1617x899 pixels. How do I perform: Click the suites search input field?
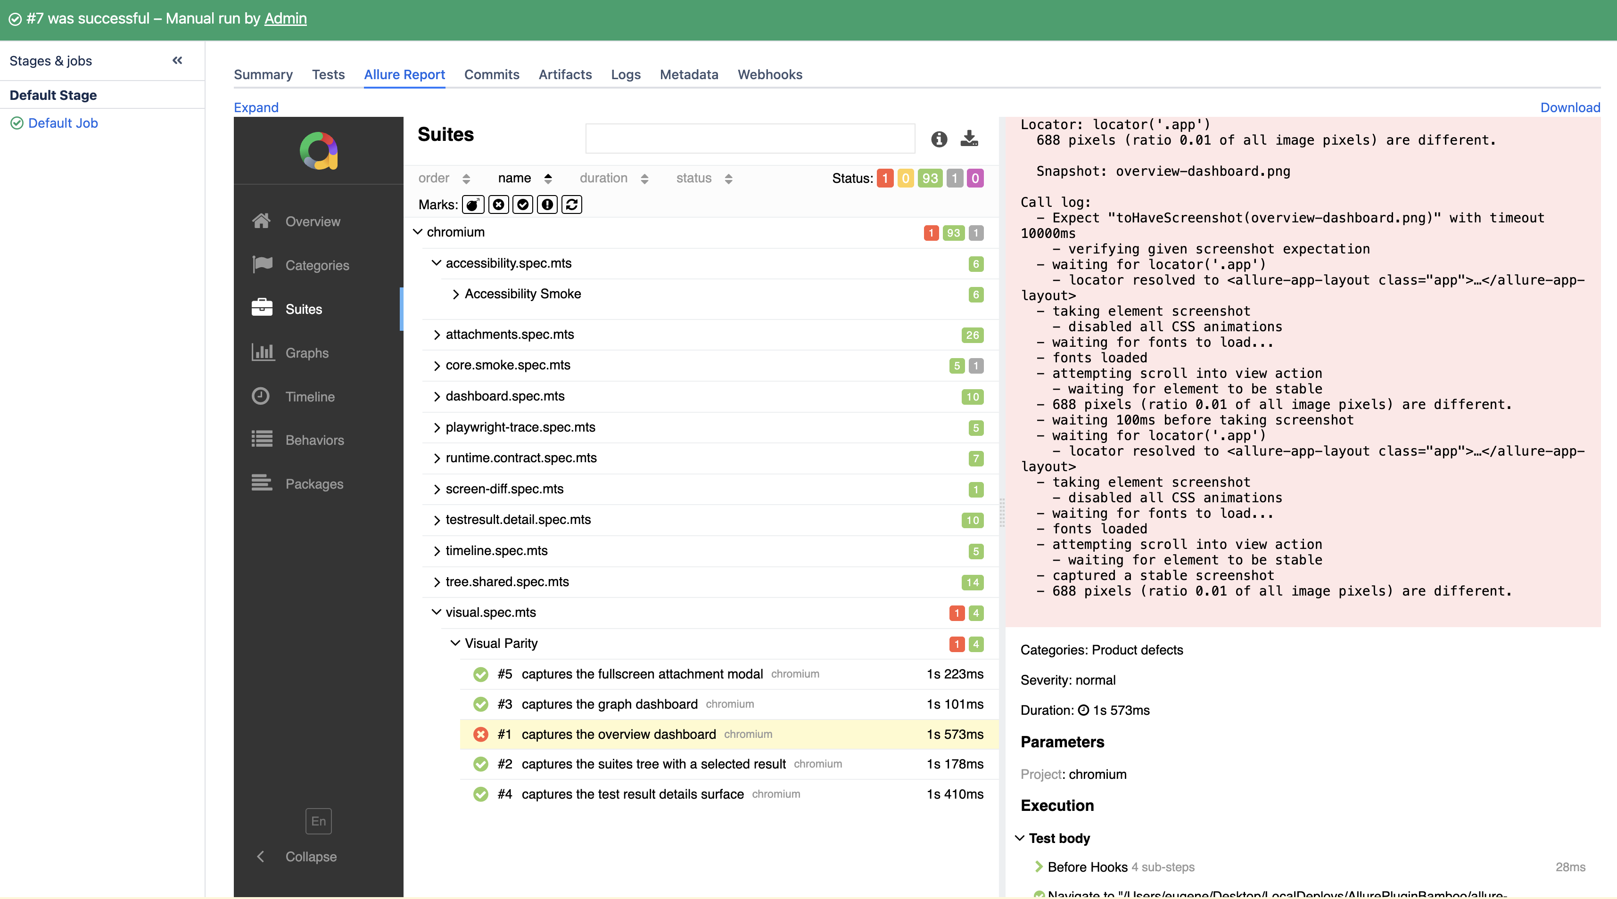tap(750, 138)
